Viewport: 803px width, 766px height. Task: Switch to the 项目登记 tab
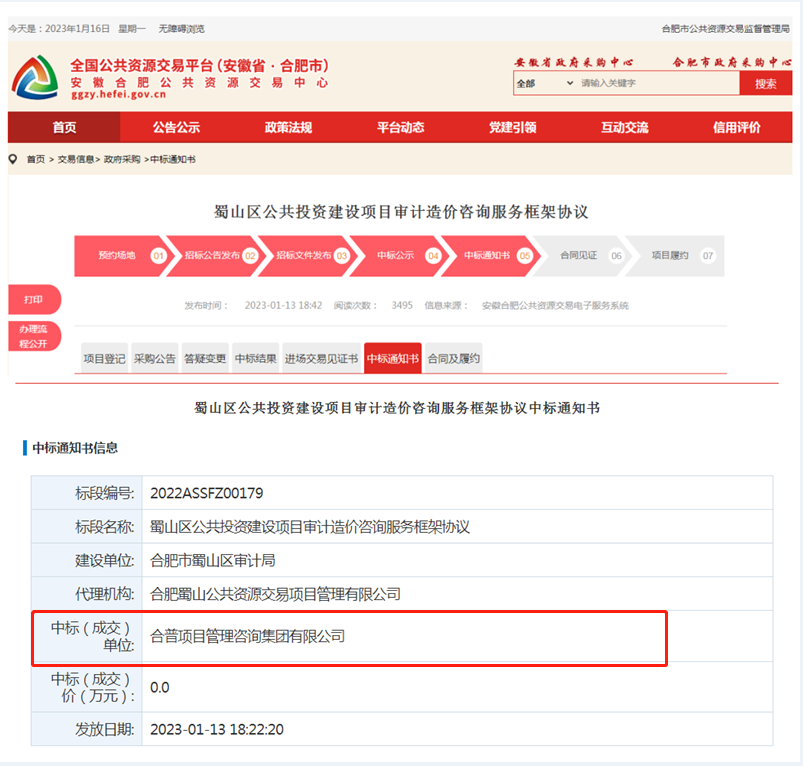click(x=104, y=358)
